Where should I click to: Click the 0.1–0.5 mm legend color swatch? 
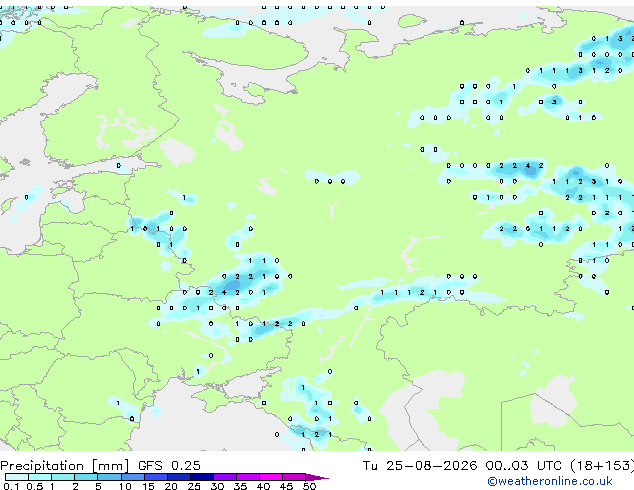point(17,477)
